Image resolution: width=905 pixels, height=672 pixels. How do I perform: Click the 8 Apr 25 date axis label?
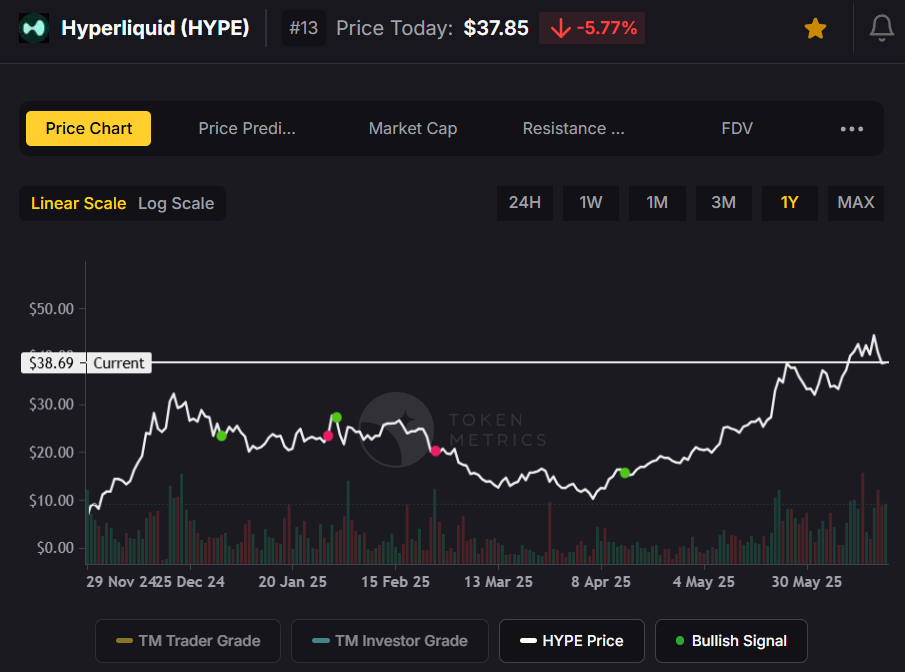(x=601, y=581)
